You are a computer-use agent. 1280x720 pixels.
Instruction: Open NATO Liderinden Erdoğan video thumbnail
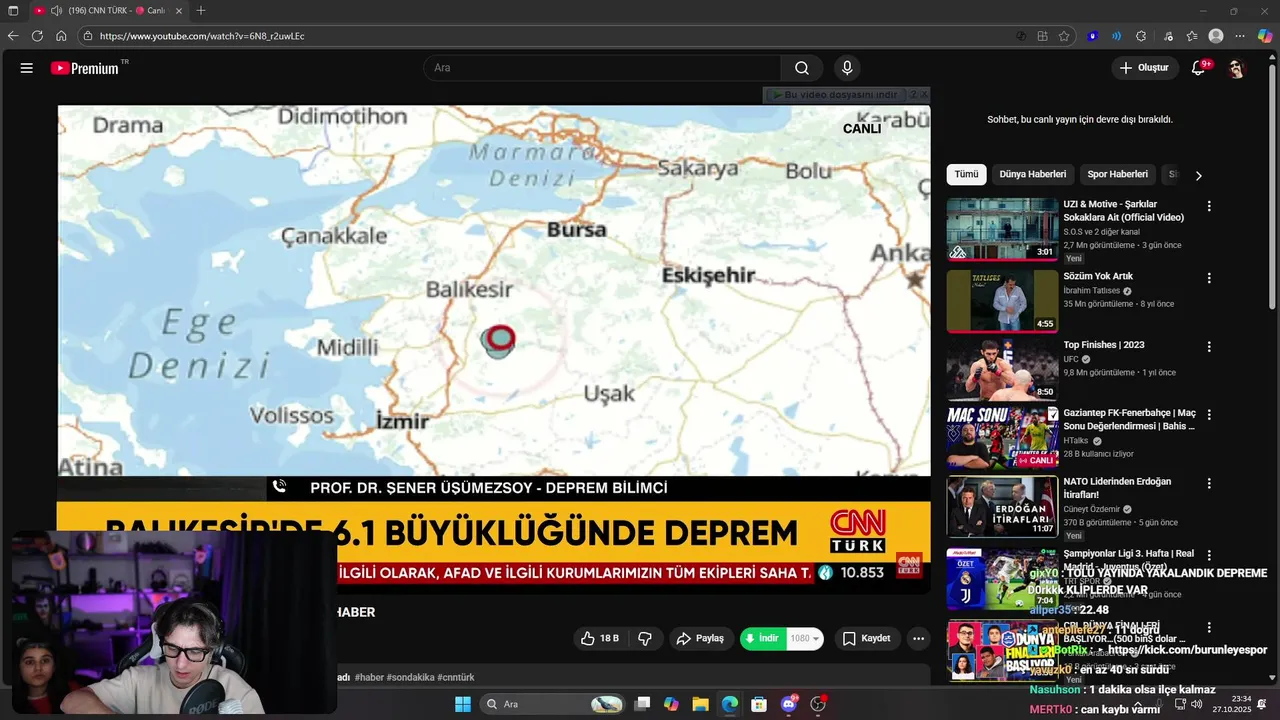1002,506
